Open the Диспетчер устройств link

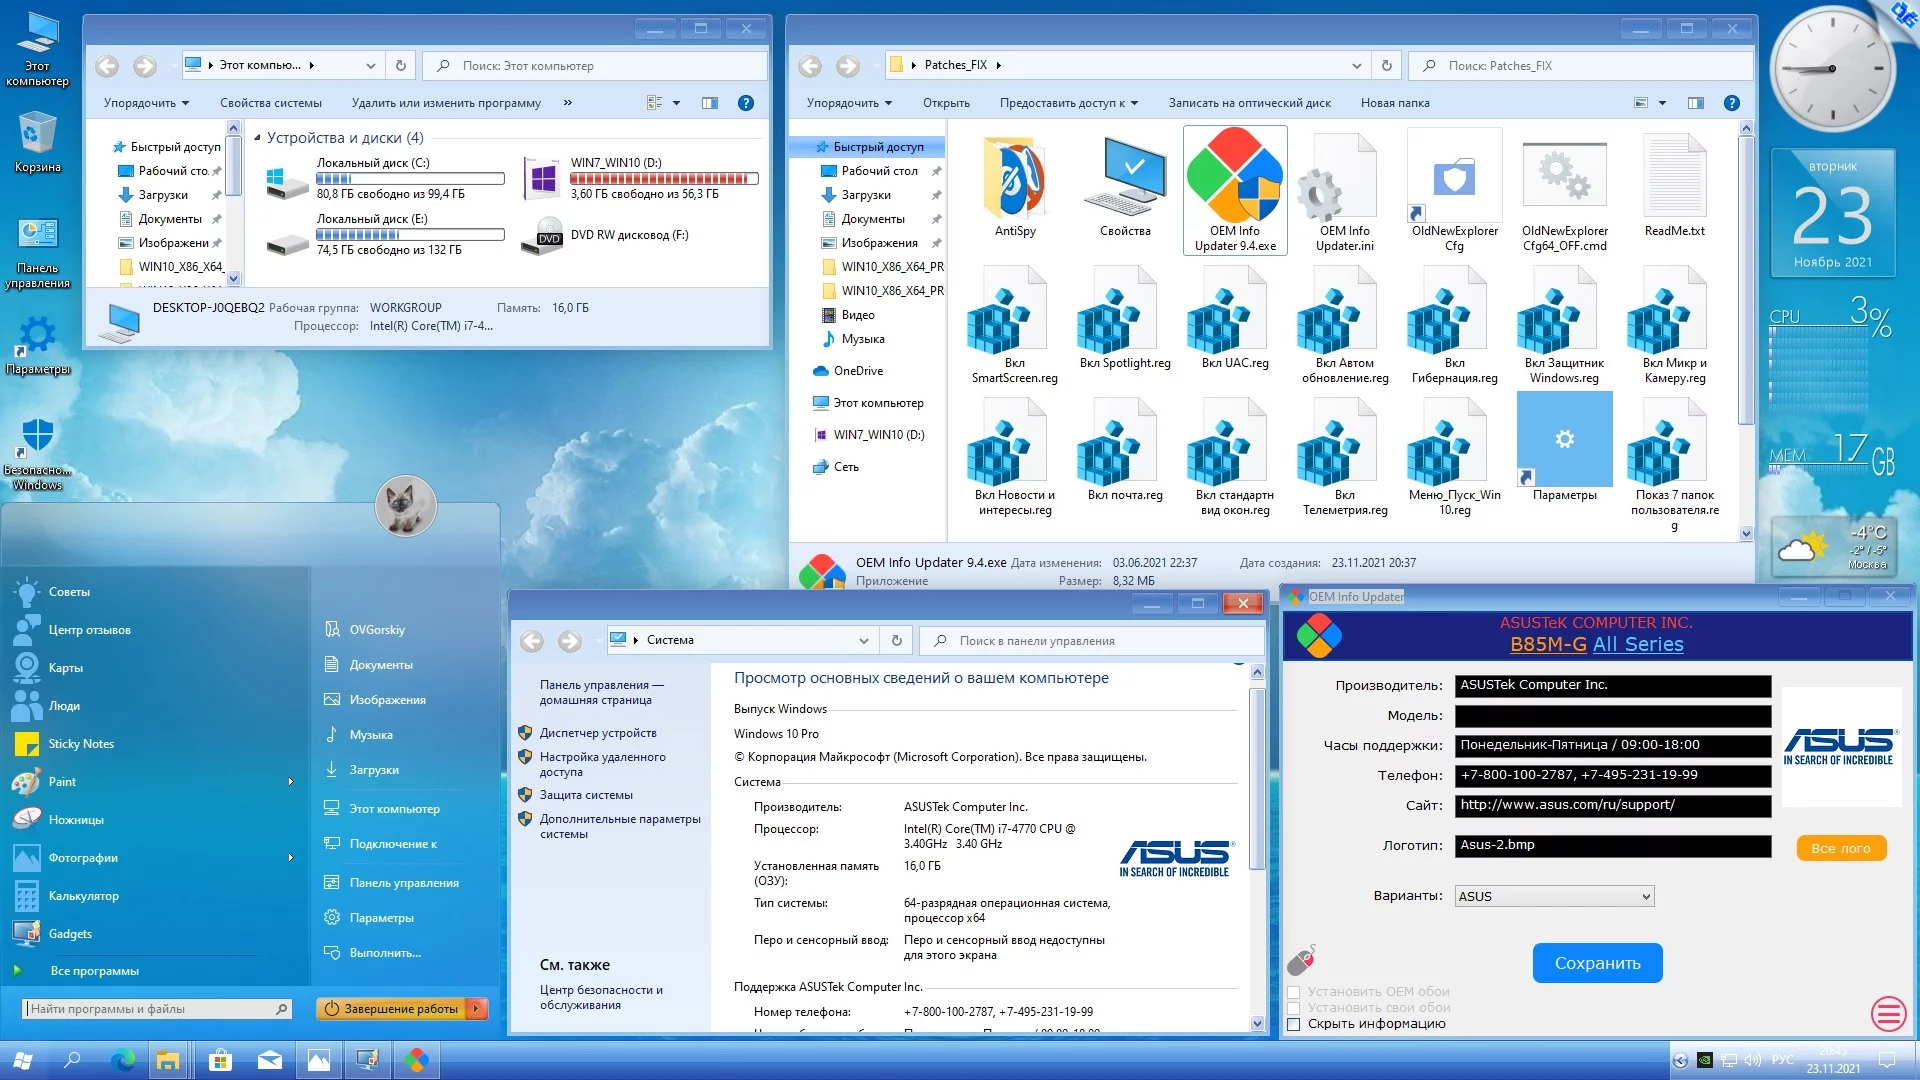pyautogui.click(x=598, y=733)
